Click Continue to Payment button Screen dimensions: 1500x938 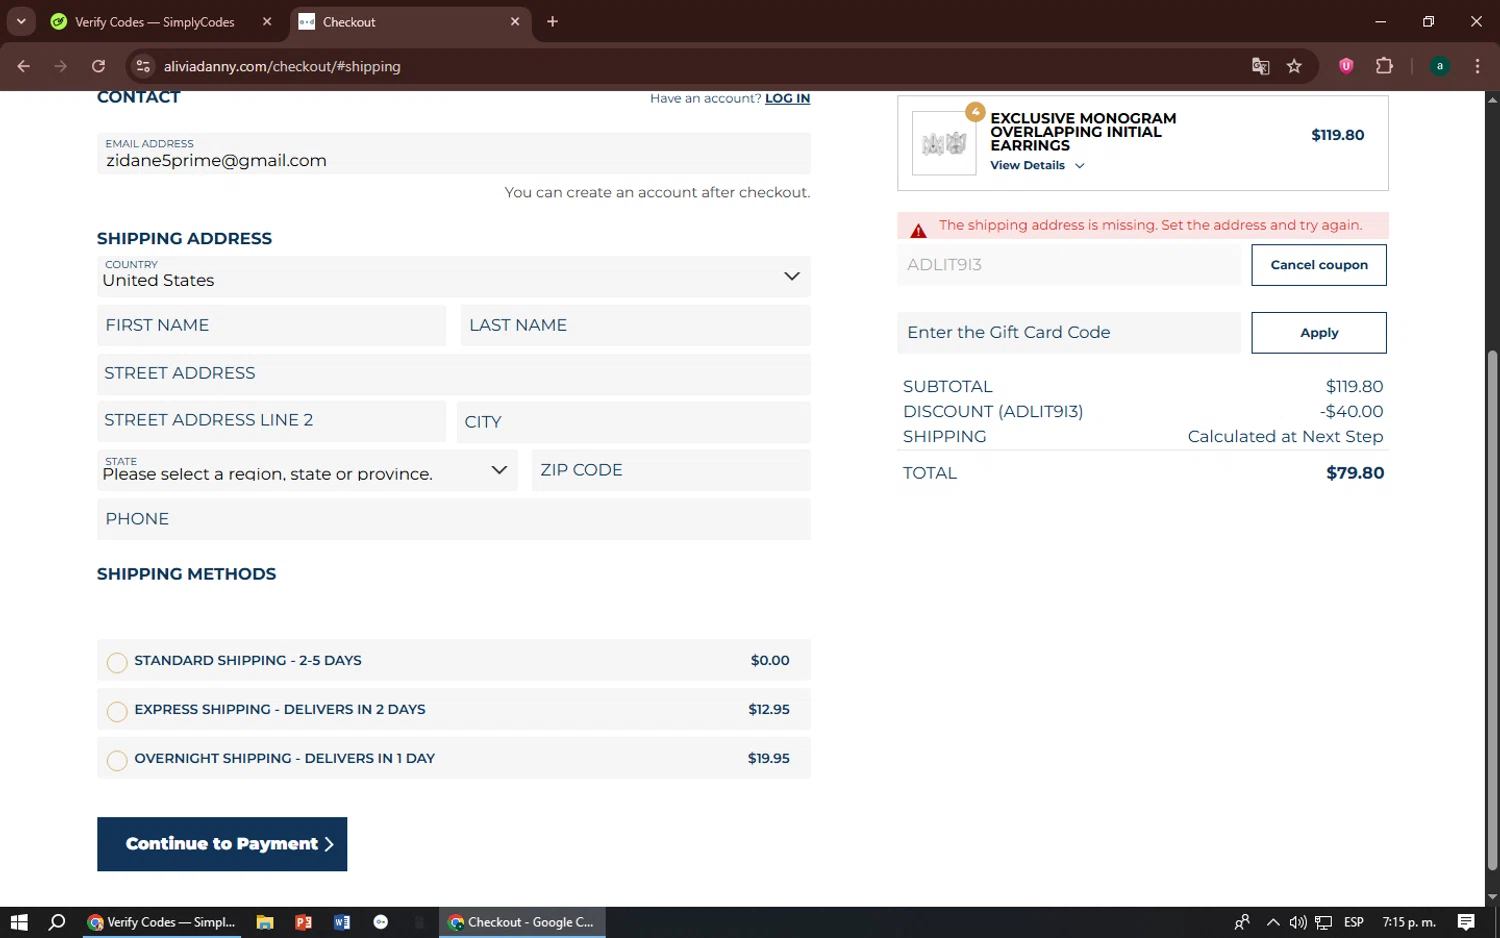point(222,844)
